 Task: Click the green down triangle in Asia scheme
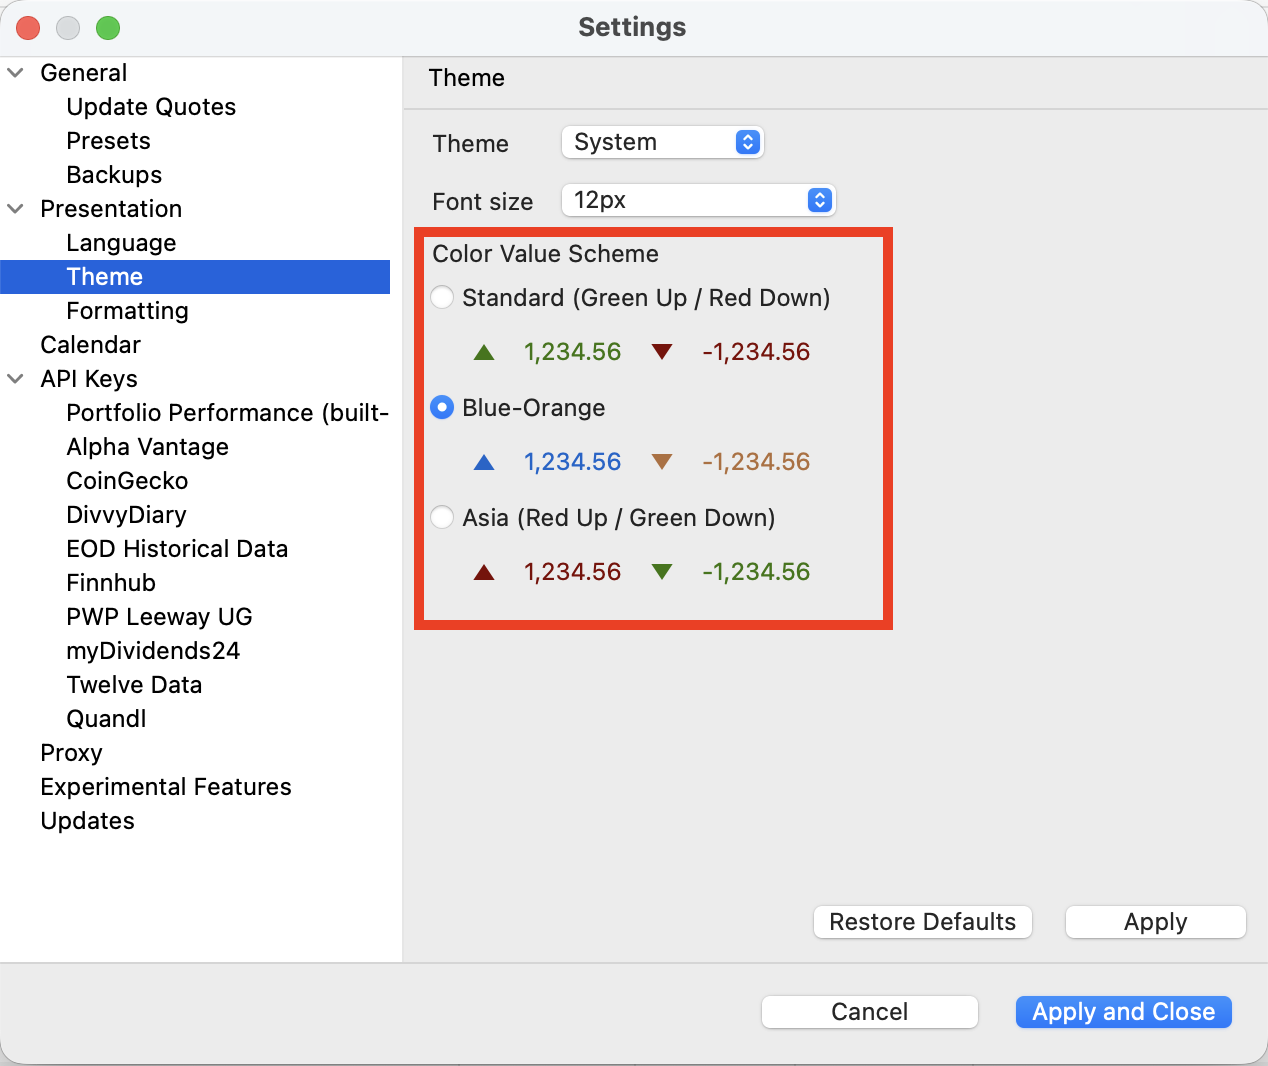tap(661, 572)
